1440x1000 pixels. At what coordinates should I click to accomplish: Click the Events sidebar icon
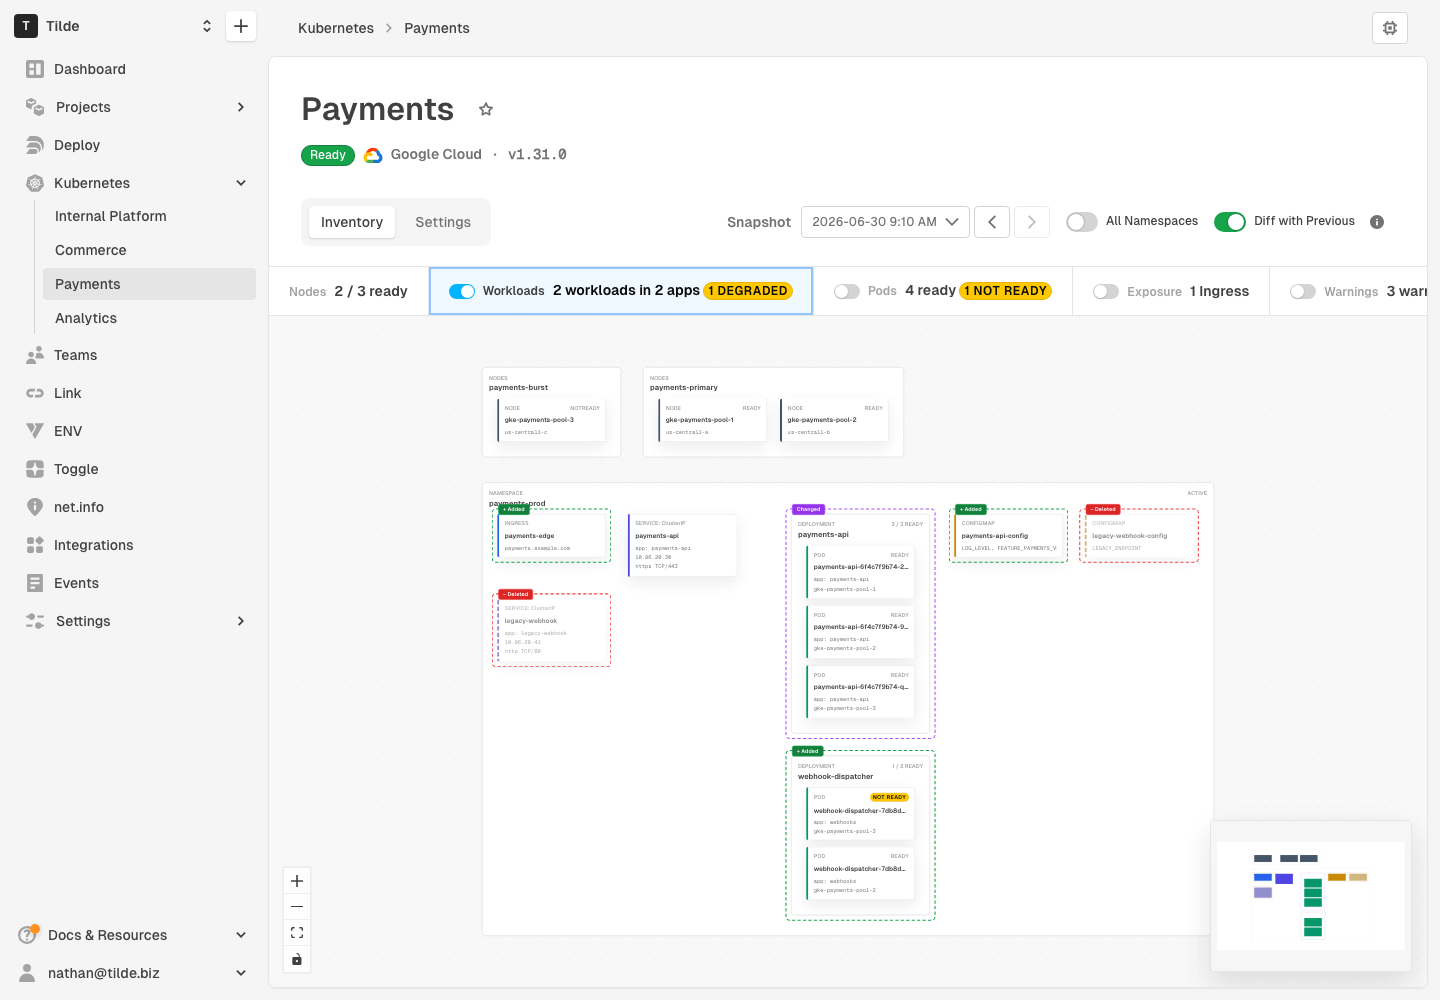point(35,583)
